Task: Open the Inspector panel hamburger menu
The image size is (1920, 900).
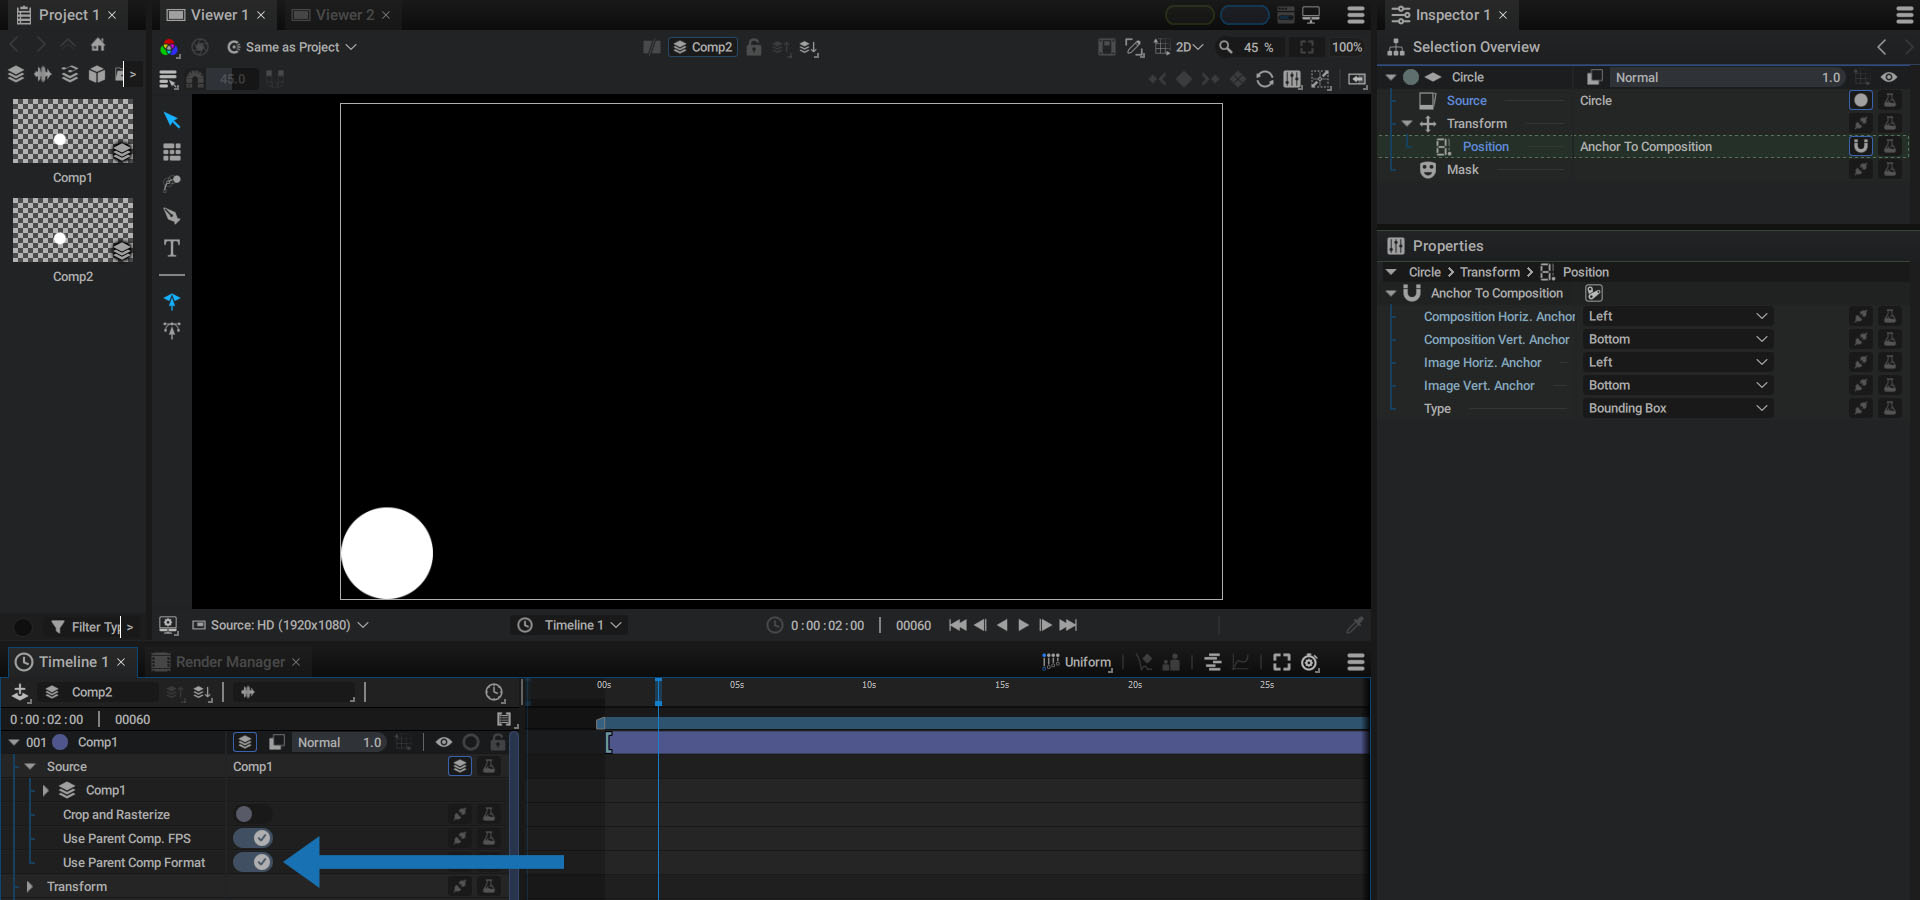Action: click(x=1905, y=15)
